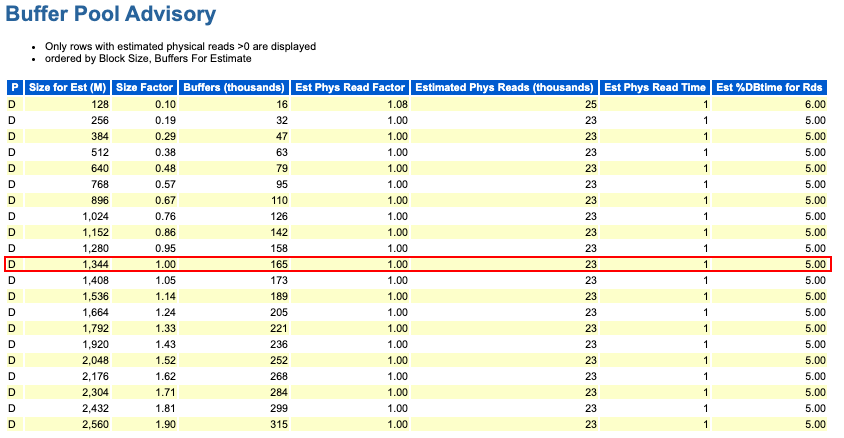Click size factor 0.76
This screenshot has width=844, height=438.
click(165, 216)
